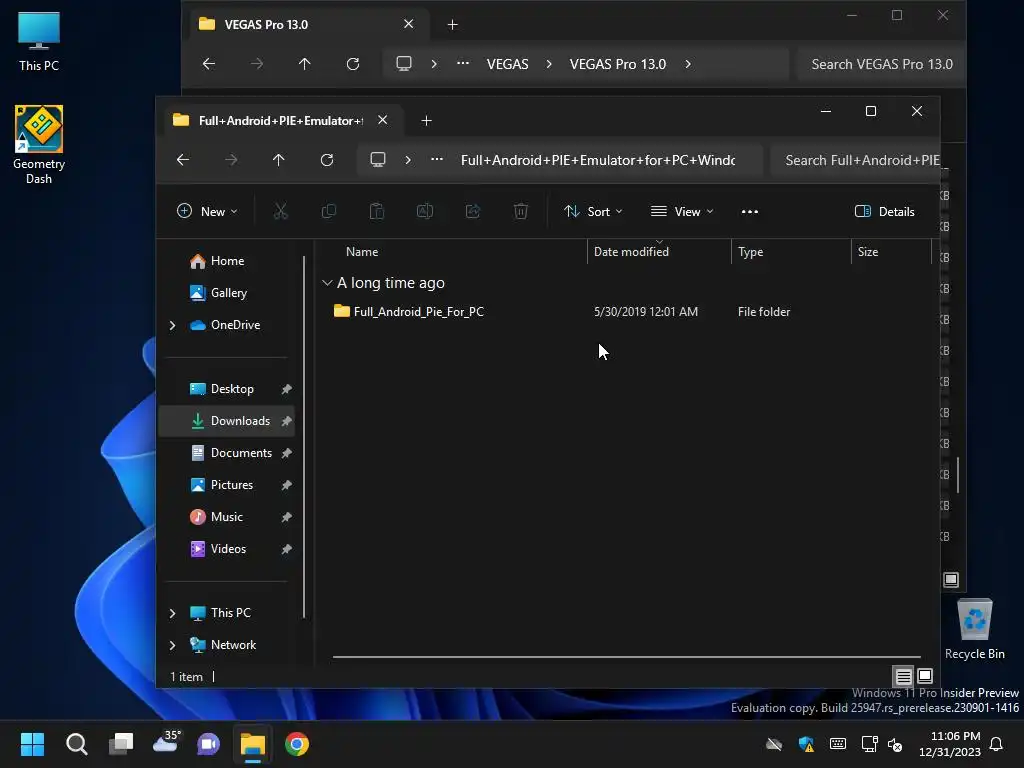Click the Cut scissors icon in toolbar

[x=280, y=211]
